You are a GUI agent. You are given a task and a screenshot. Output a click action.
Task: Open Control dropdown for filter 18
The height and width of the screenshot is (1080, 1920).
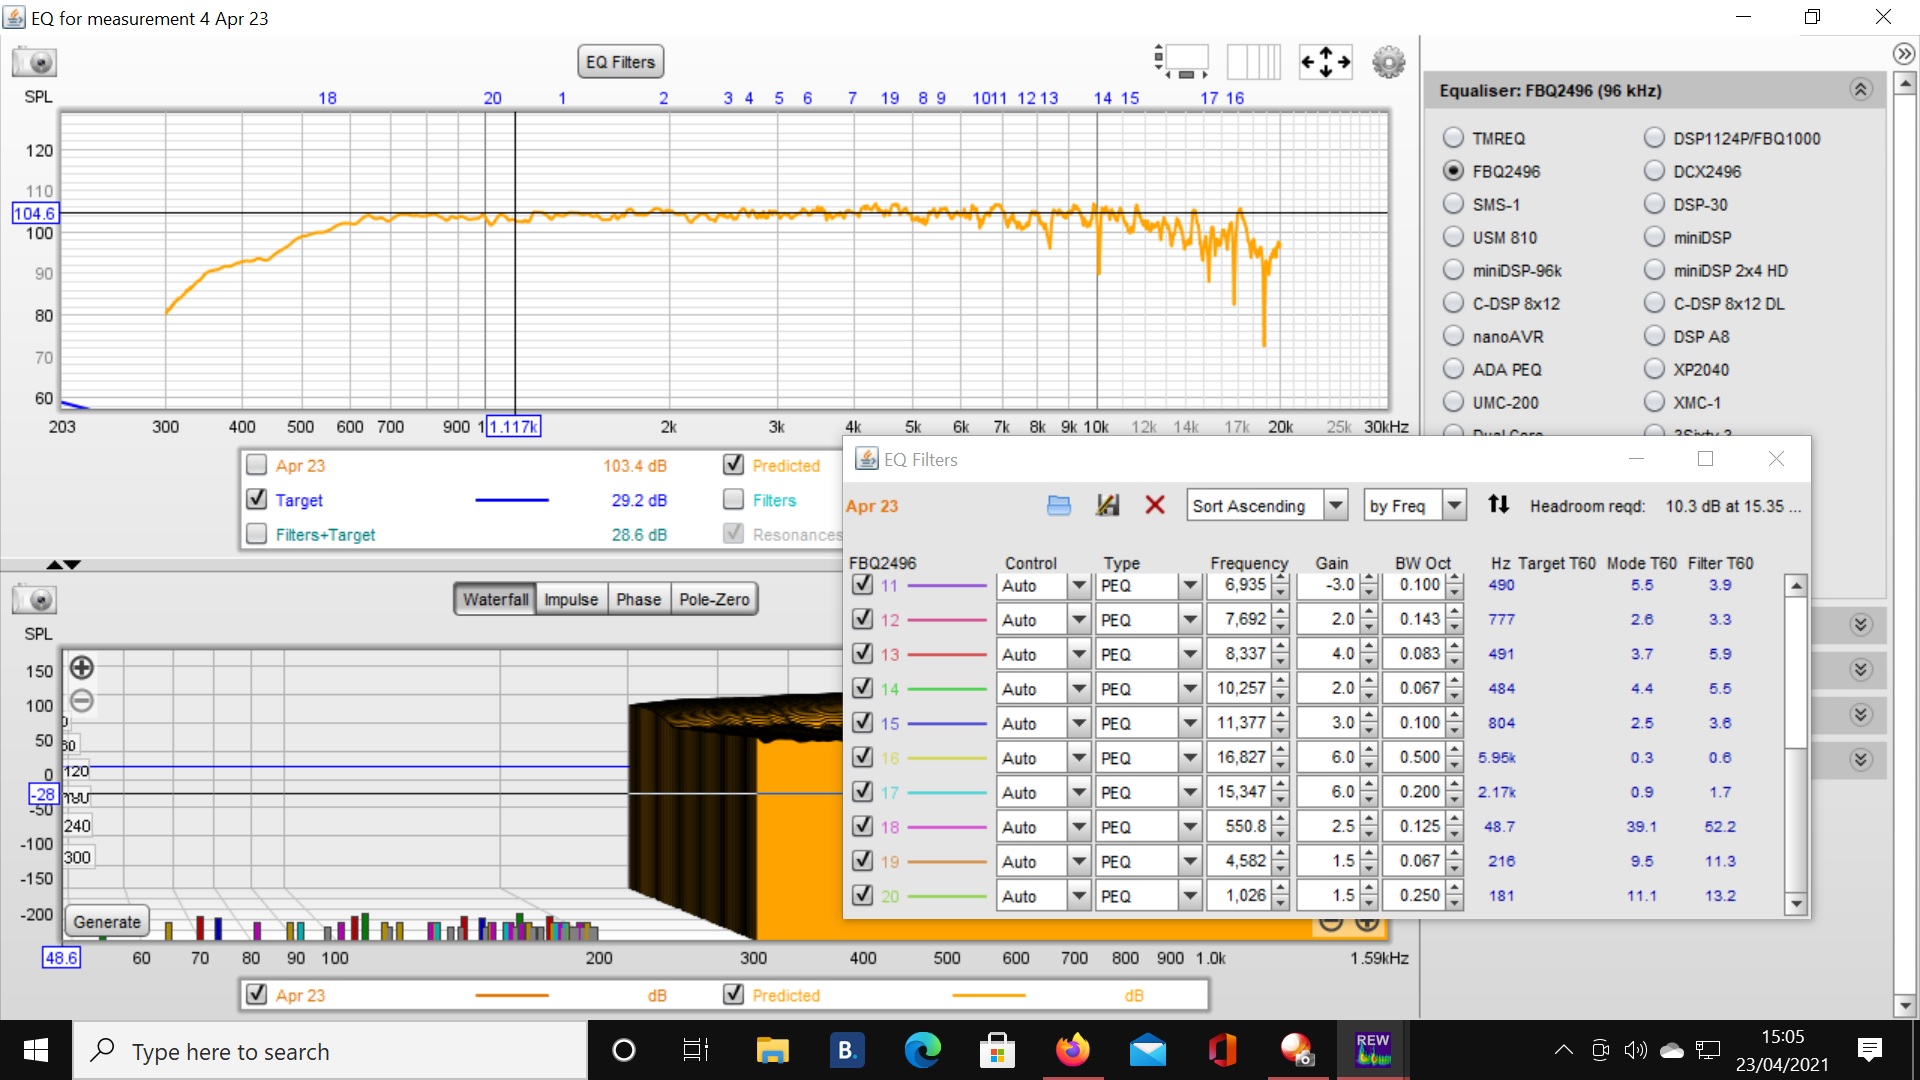pos(1078,827)
